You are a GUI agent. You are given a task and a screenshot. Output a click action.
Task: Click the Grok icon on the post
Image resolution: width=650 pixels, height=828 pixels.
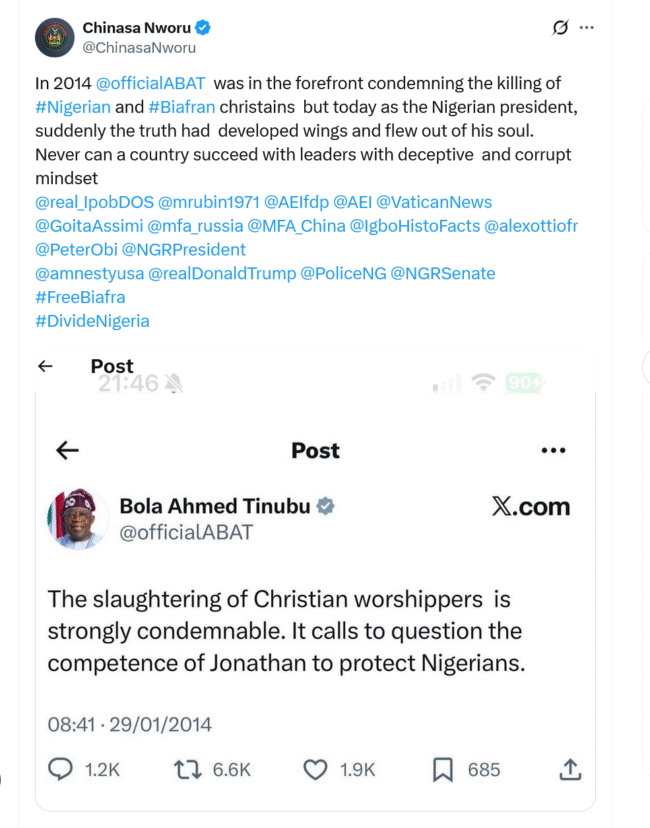(560, 28)
